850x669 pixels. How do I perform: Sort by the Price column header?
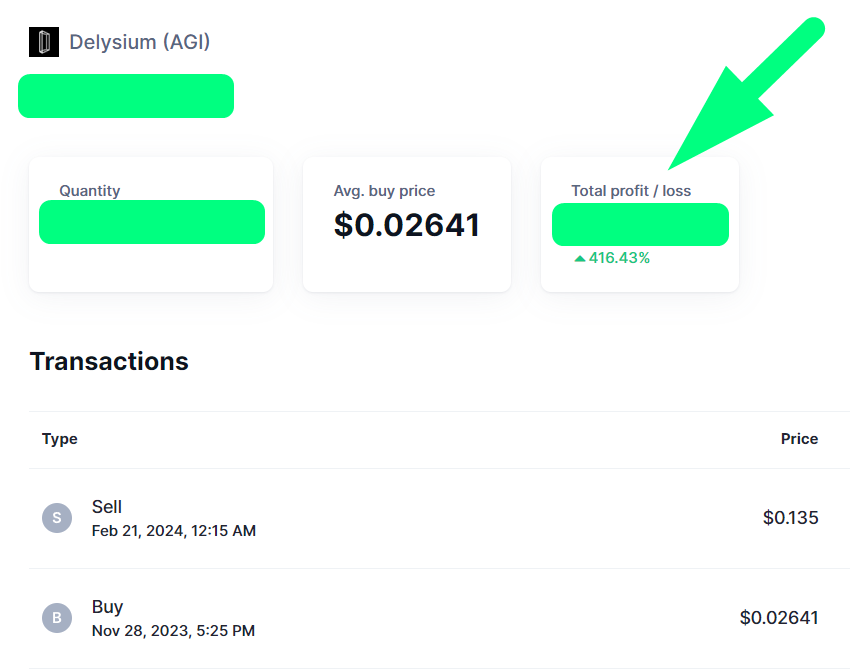(x=800, y=439)
